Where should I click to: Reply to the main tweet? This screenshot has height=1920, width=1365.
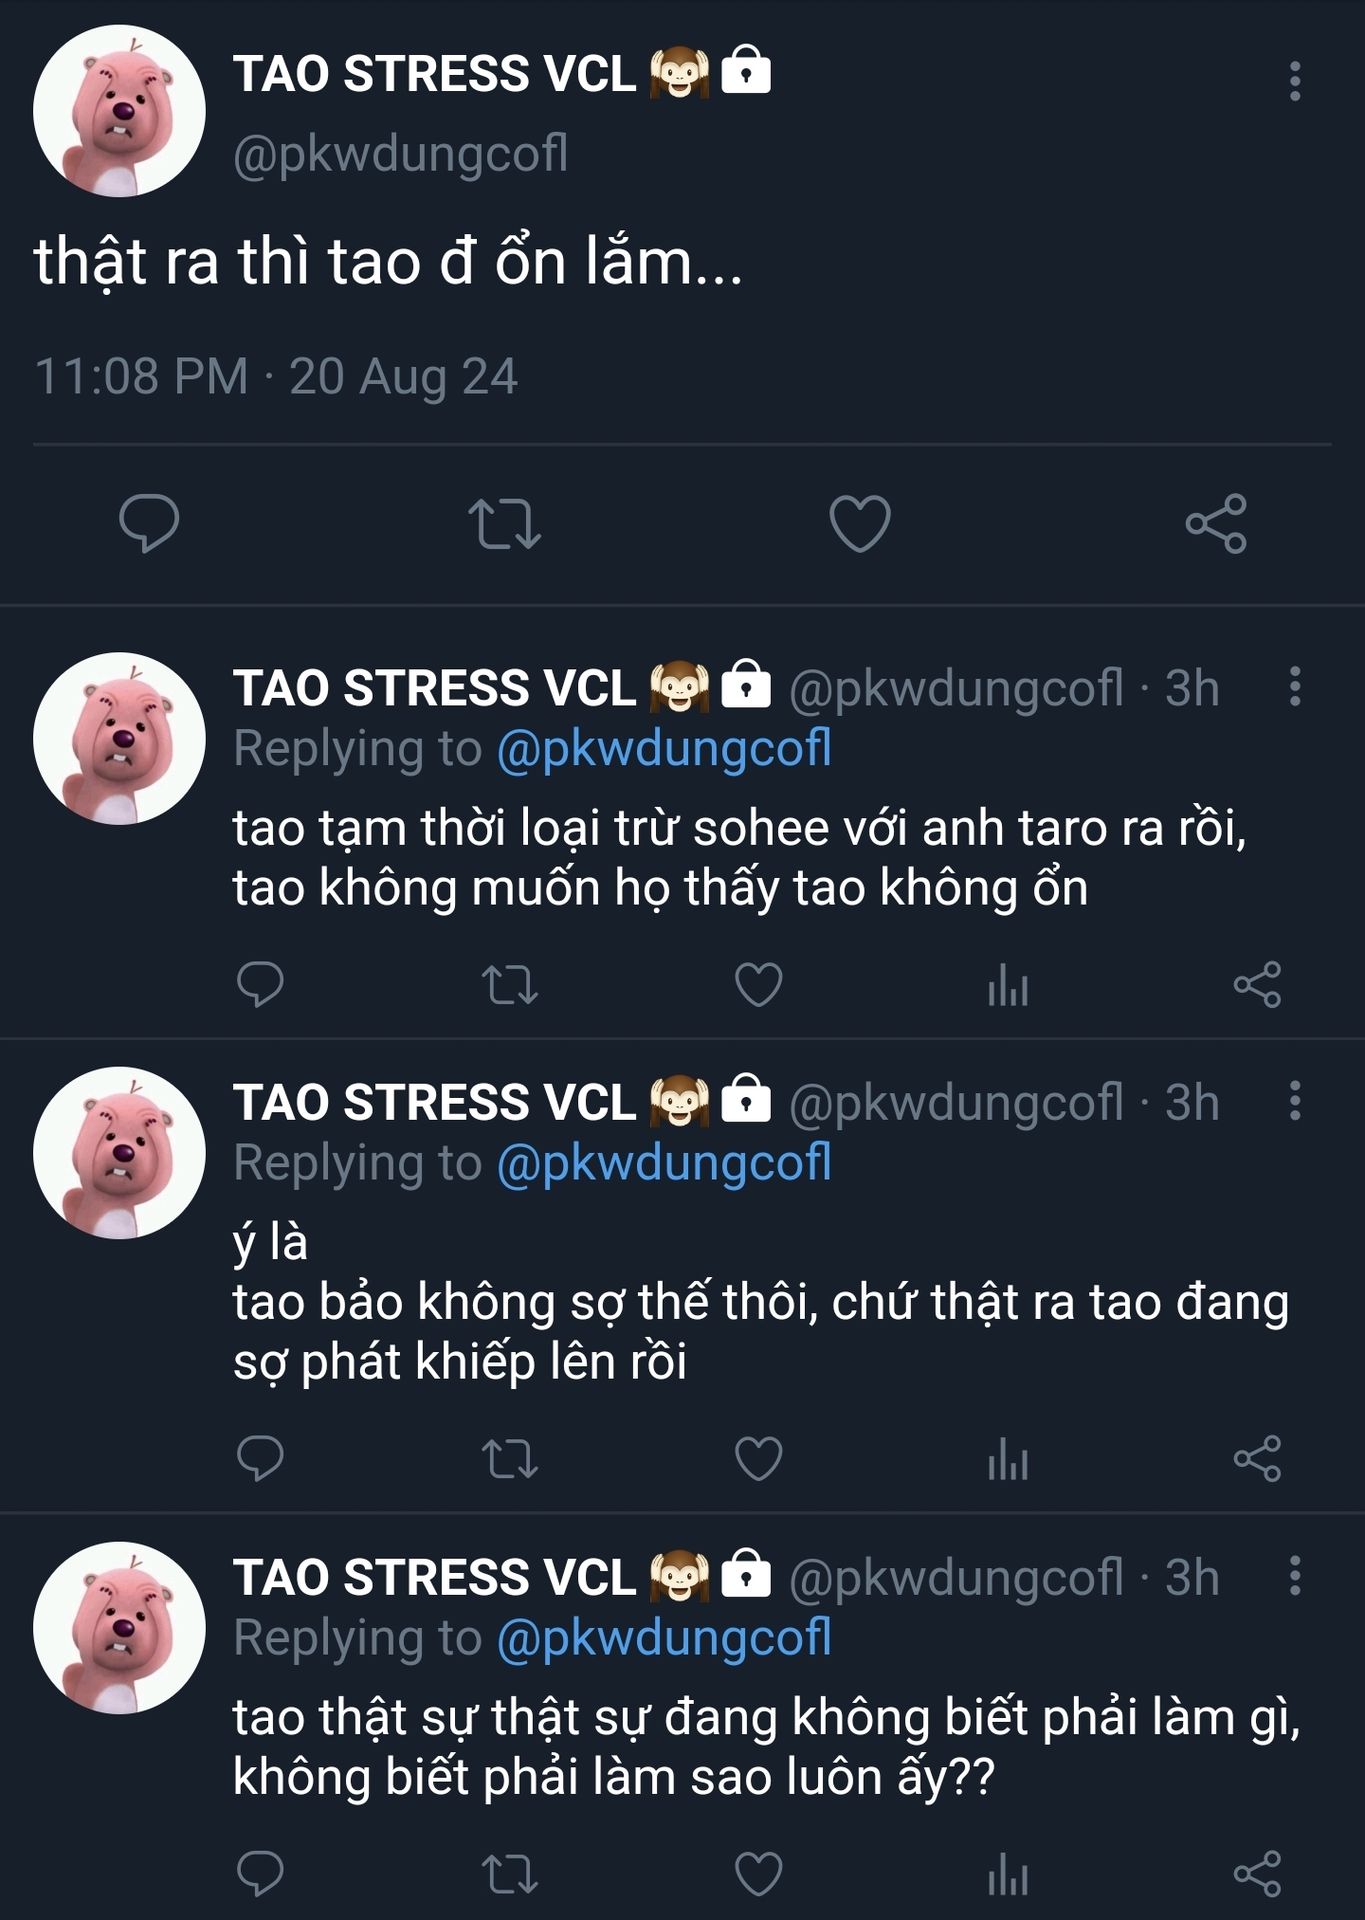click(149, 523)
